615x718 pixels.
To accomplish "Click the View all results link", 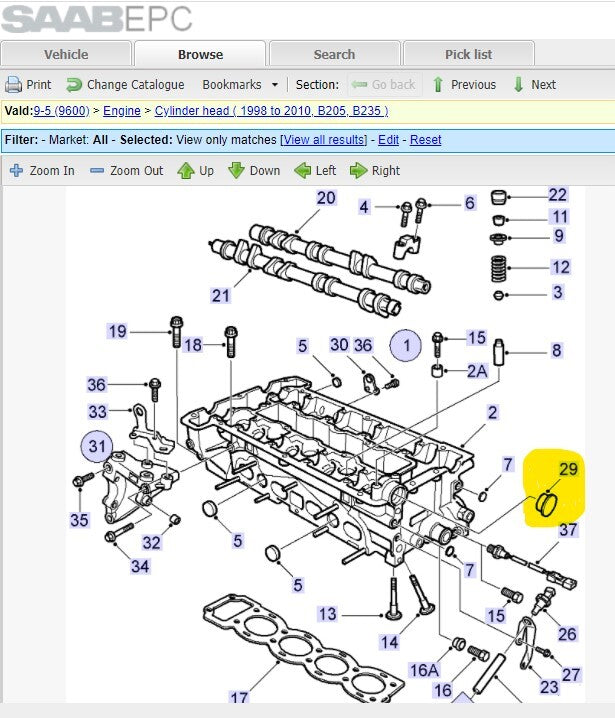I will [x=324, y=140].
